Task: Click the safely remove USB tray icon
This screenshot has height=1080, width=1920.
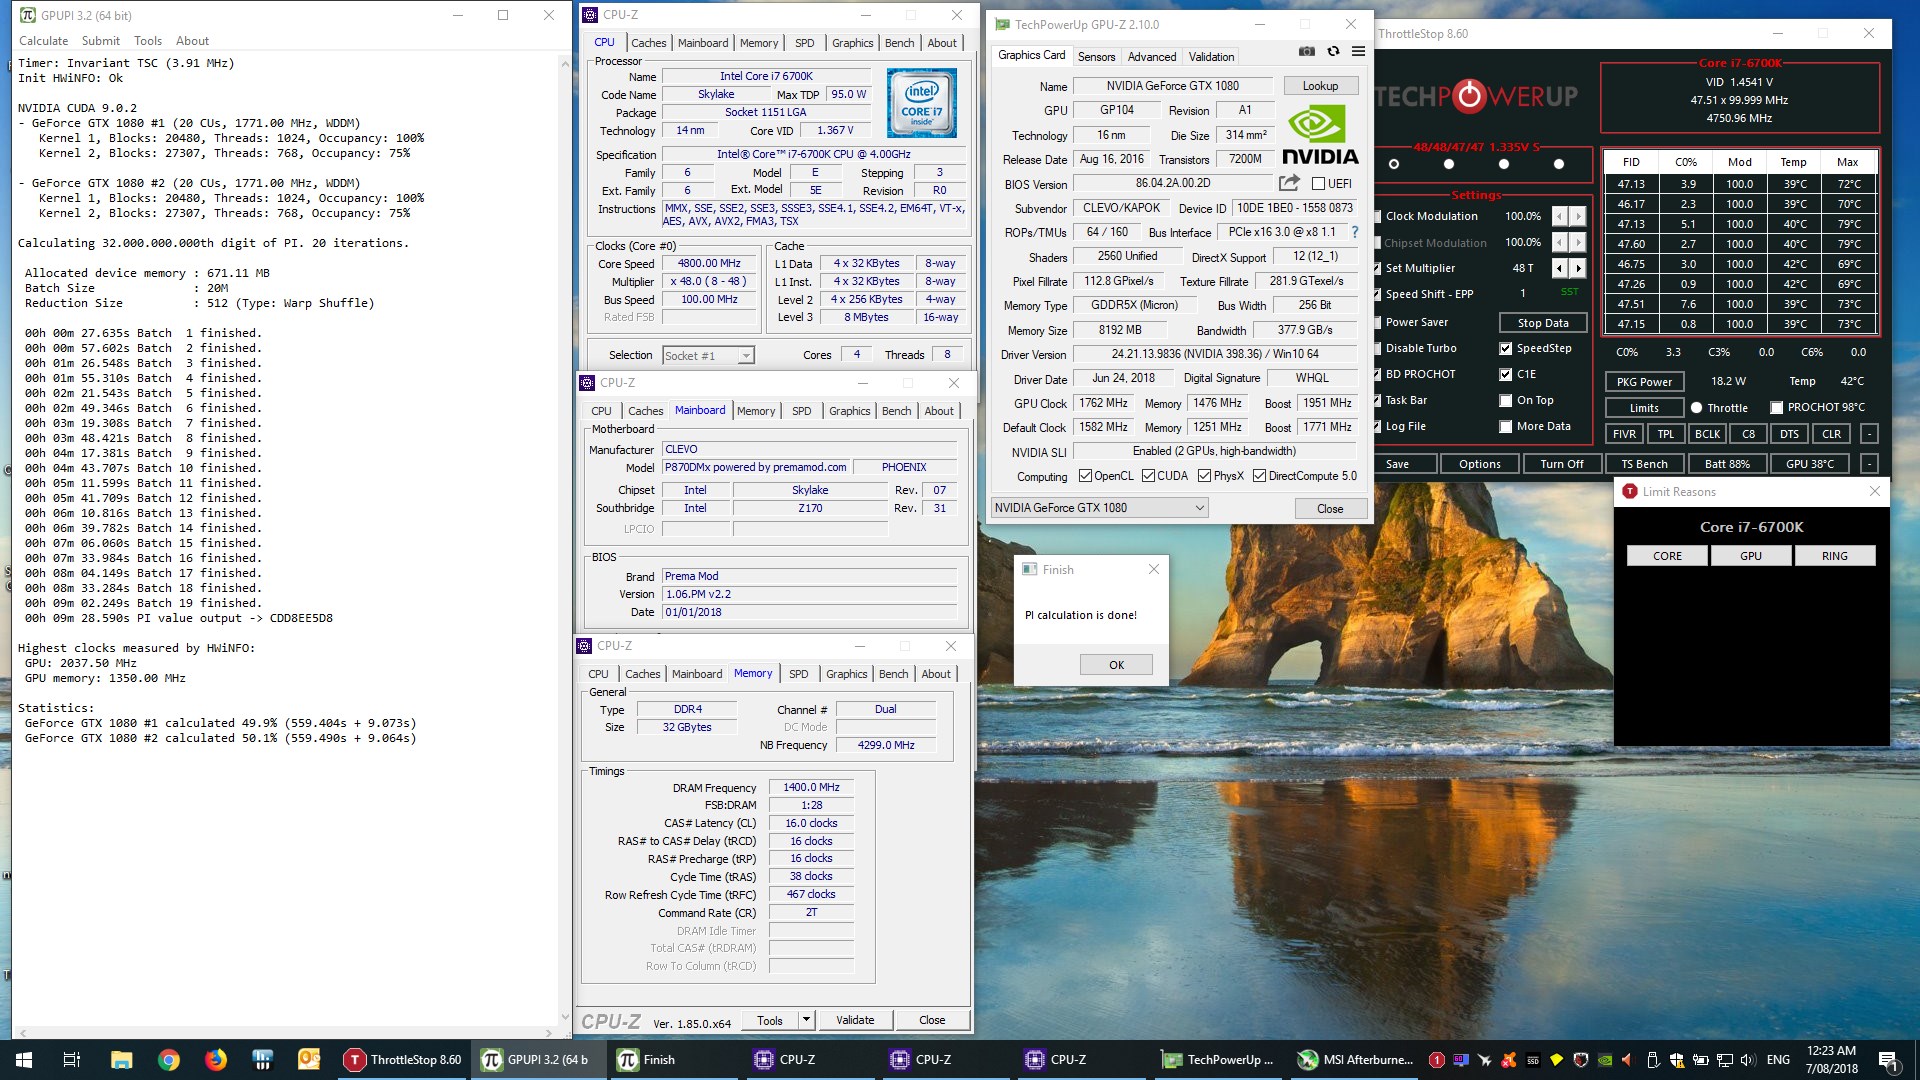Action: click(1652, 1060)
